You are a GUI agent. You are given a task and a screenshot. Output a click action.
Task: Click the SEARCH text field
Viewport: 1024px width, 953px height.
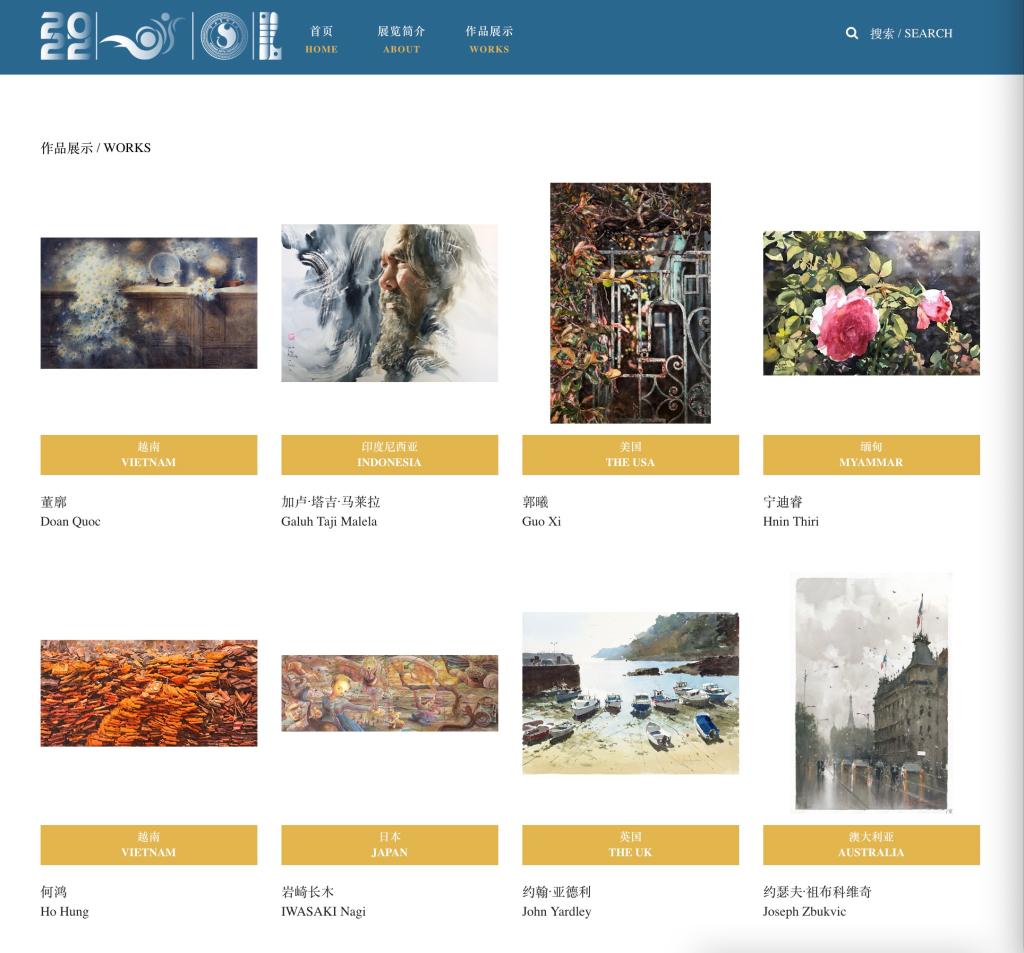pyautogui.click(x=911, y=33)
